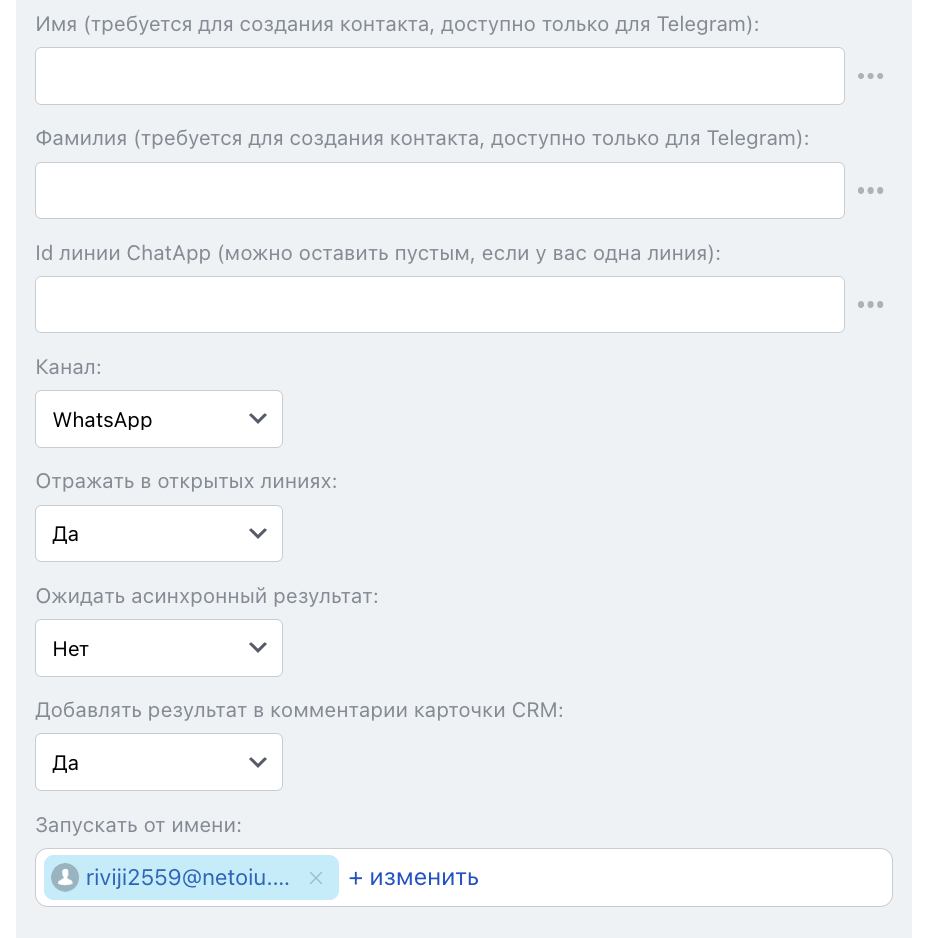This screenshot has height=938, width=928.
Task: Click into the Фамилия text field
Action: pos(439,191)
